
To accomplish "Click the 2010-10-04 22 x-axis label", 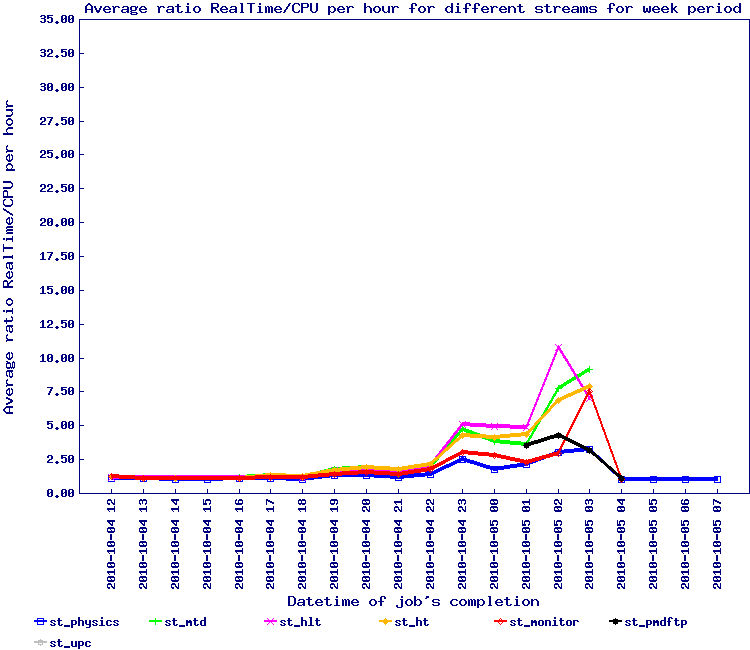I will tap(430, 544).
